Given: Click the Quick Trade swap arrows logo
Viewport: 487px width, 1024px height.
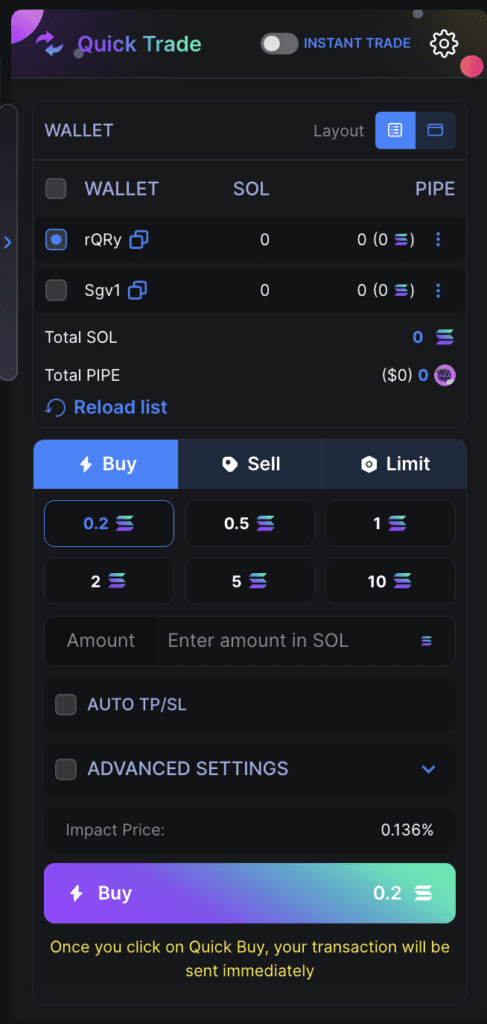Looking at the screenshot, I should (50, 44).
